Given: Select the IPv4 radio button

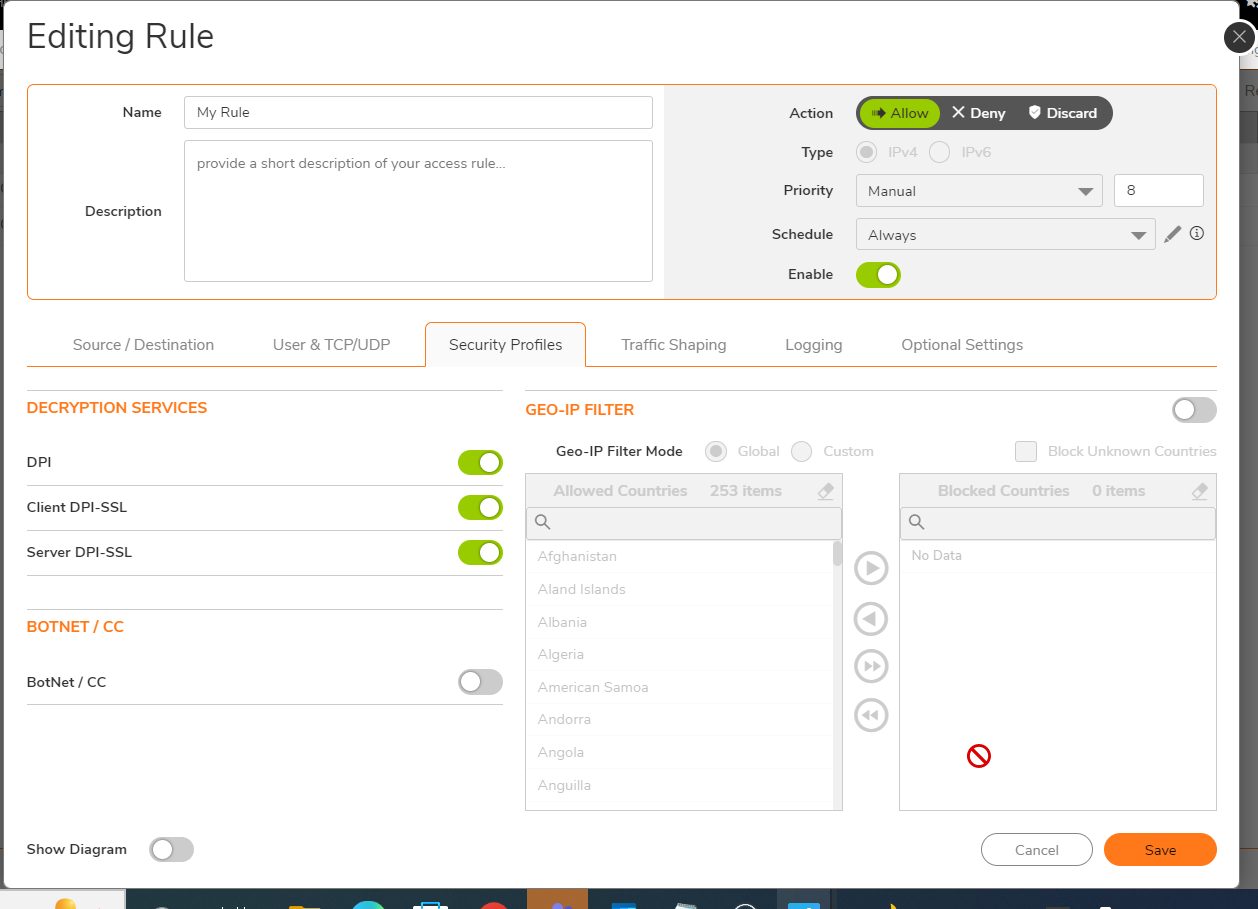Looking at the screenshot, I should [867, 152].
